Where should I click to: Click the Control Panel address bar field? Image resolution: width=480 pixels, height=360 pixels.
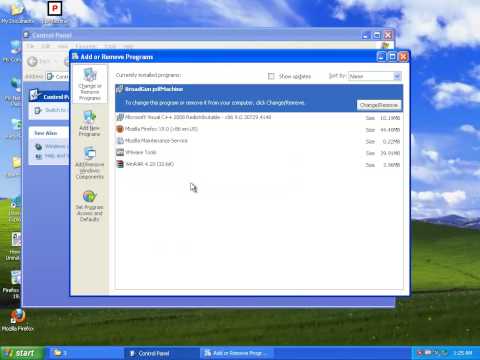point(57,76)
